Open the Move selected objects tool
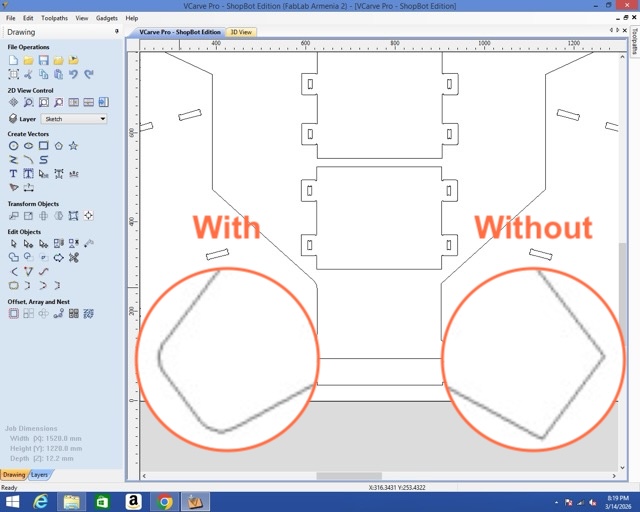This screenshot has width=640, height=512. click(x=13, y=216)
